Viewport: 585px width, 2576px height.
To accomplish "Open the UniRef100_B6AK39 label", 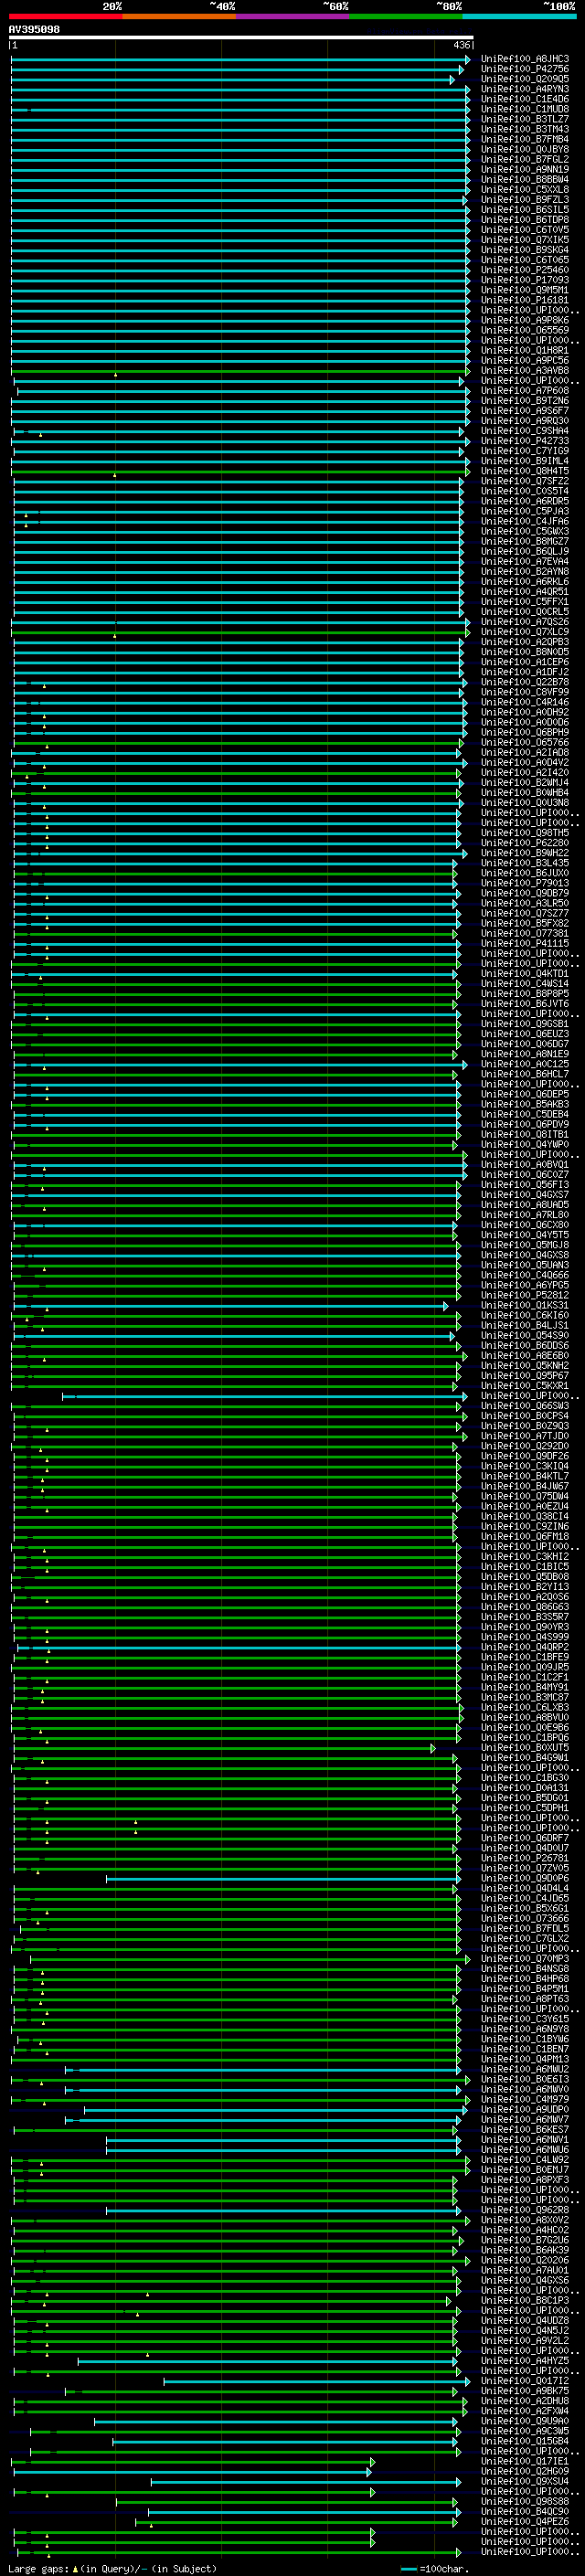I will tap(525, 2250).
